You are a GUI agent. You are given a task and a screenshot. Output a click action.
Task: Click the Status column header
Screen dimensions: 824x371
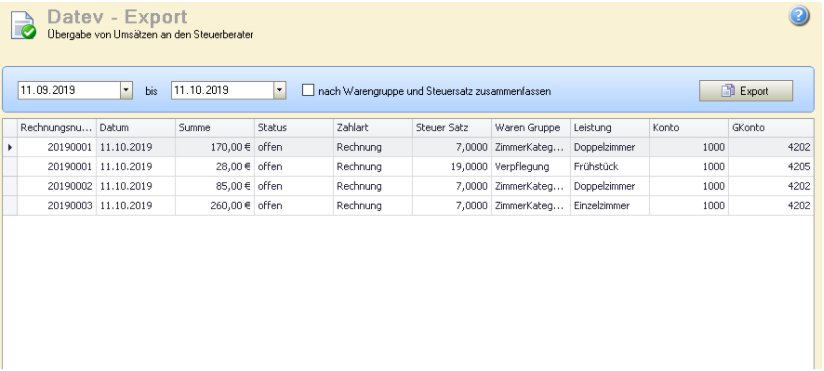tap(294, 128)
